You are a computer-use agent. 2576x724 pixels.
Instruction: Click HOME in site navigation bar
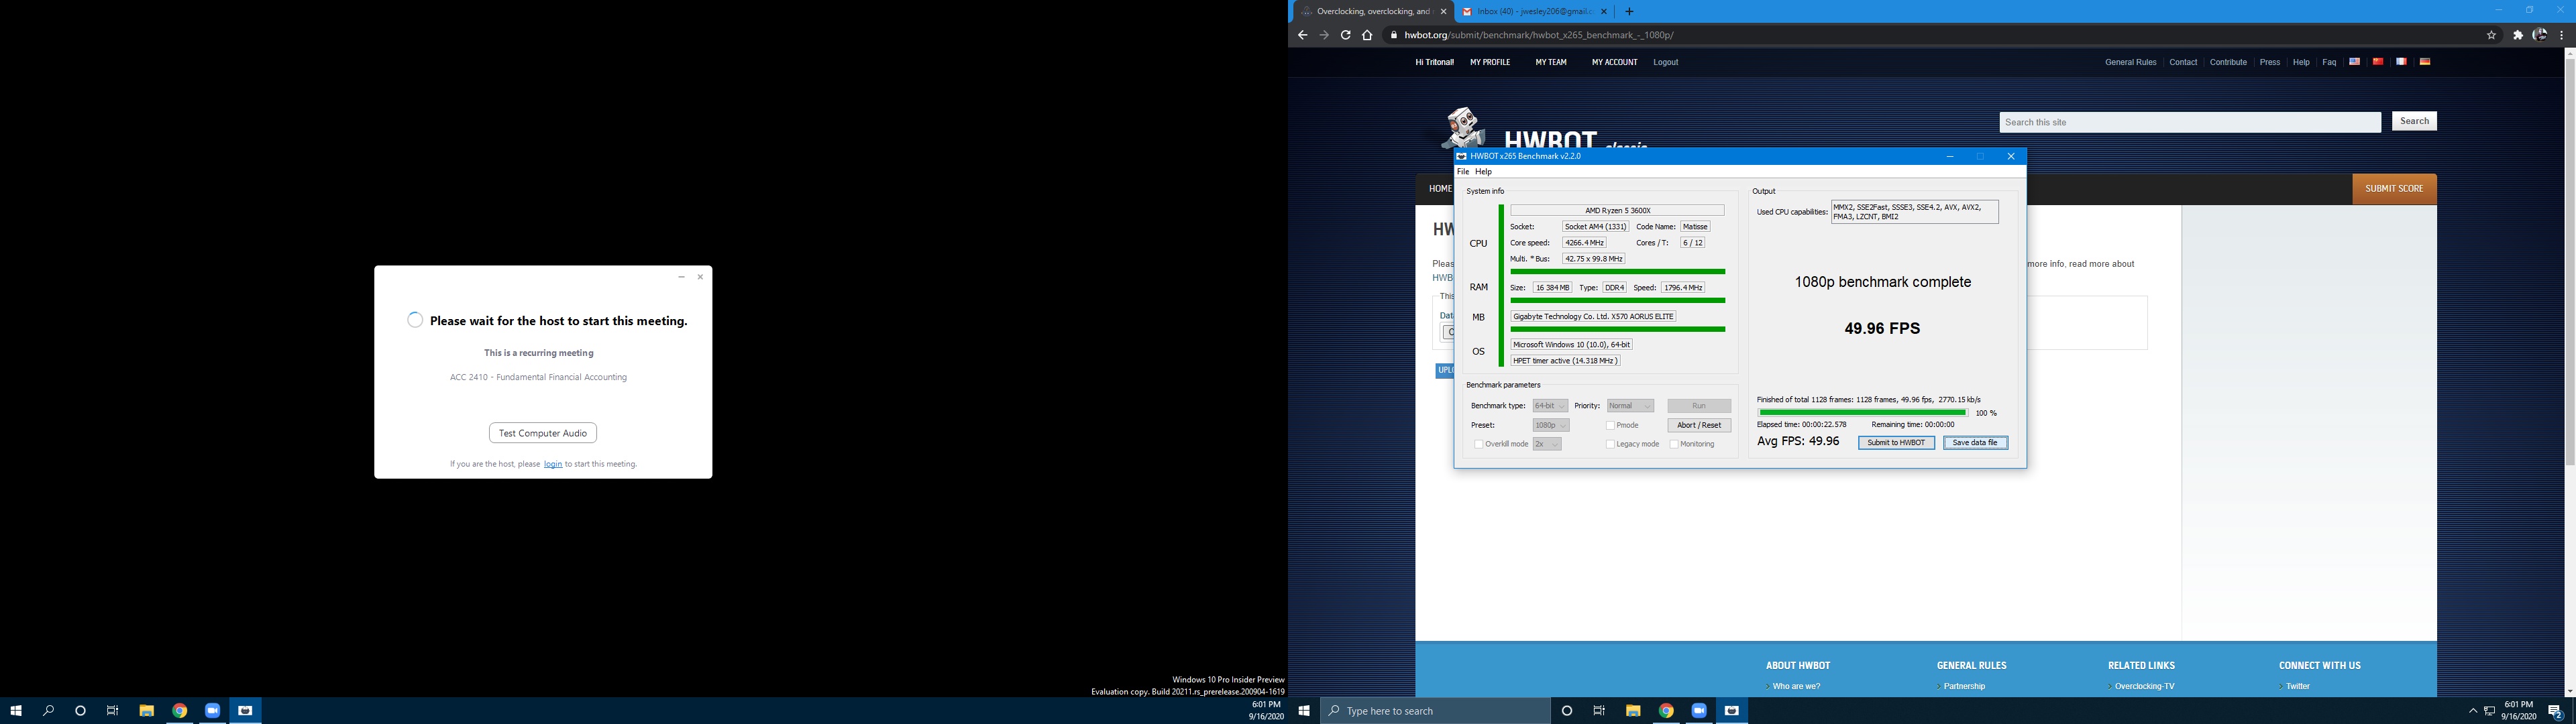(1439, 189)
